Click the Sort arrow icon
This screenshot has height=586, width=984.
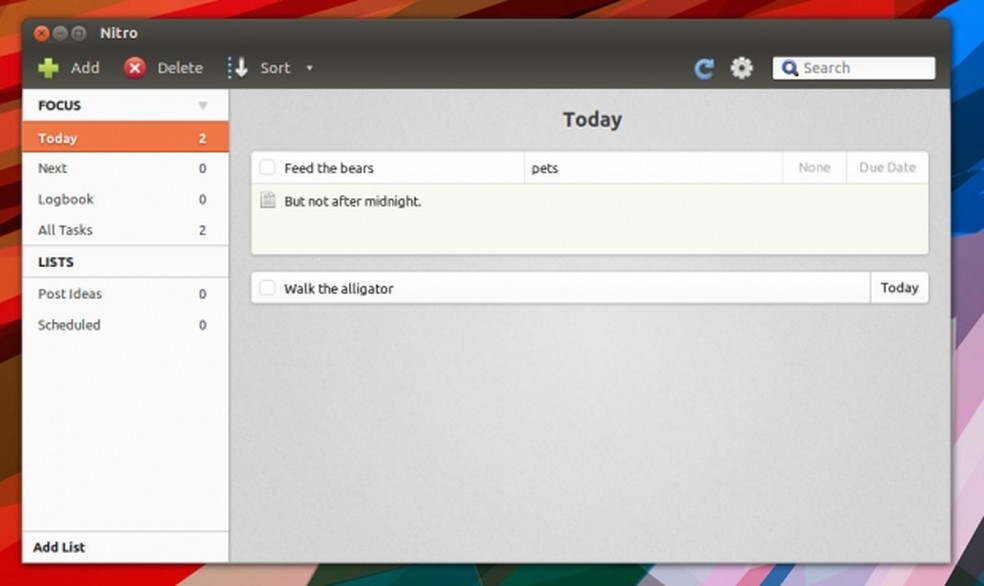238,68
